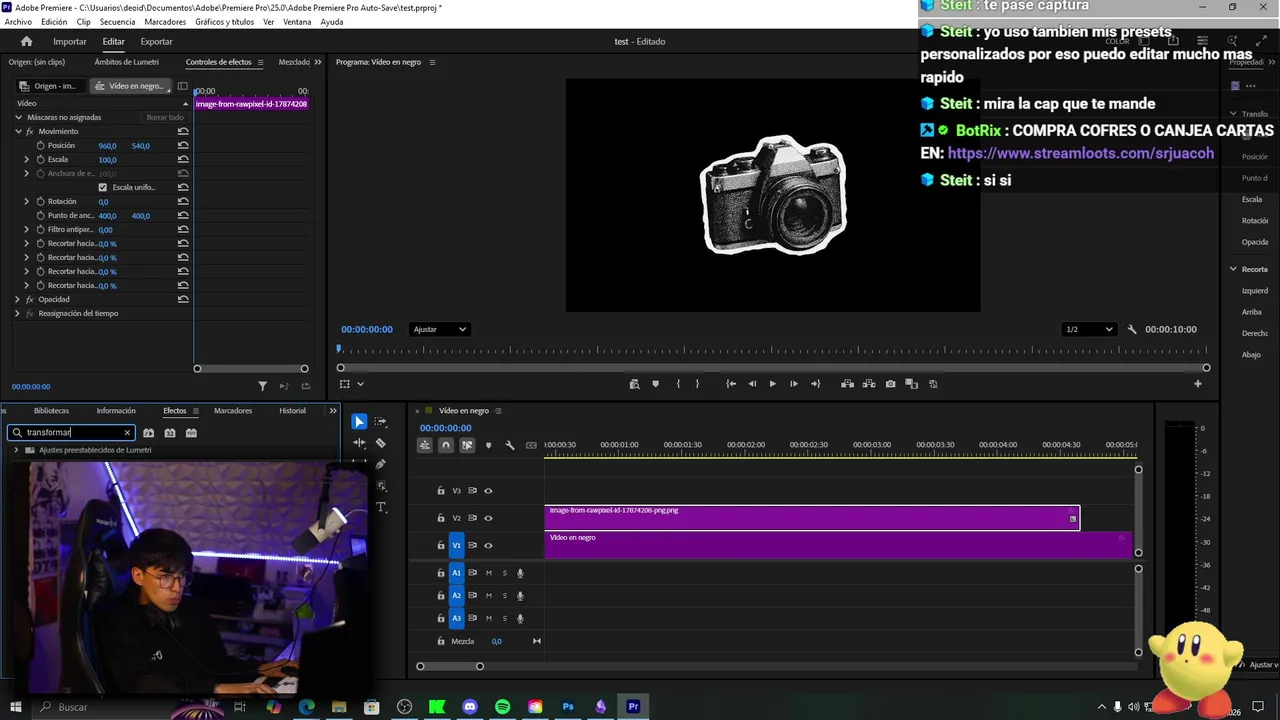1280x720 pixels.
Task: Hide track V3 with eye icon
Action: coord(488,491)
